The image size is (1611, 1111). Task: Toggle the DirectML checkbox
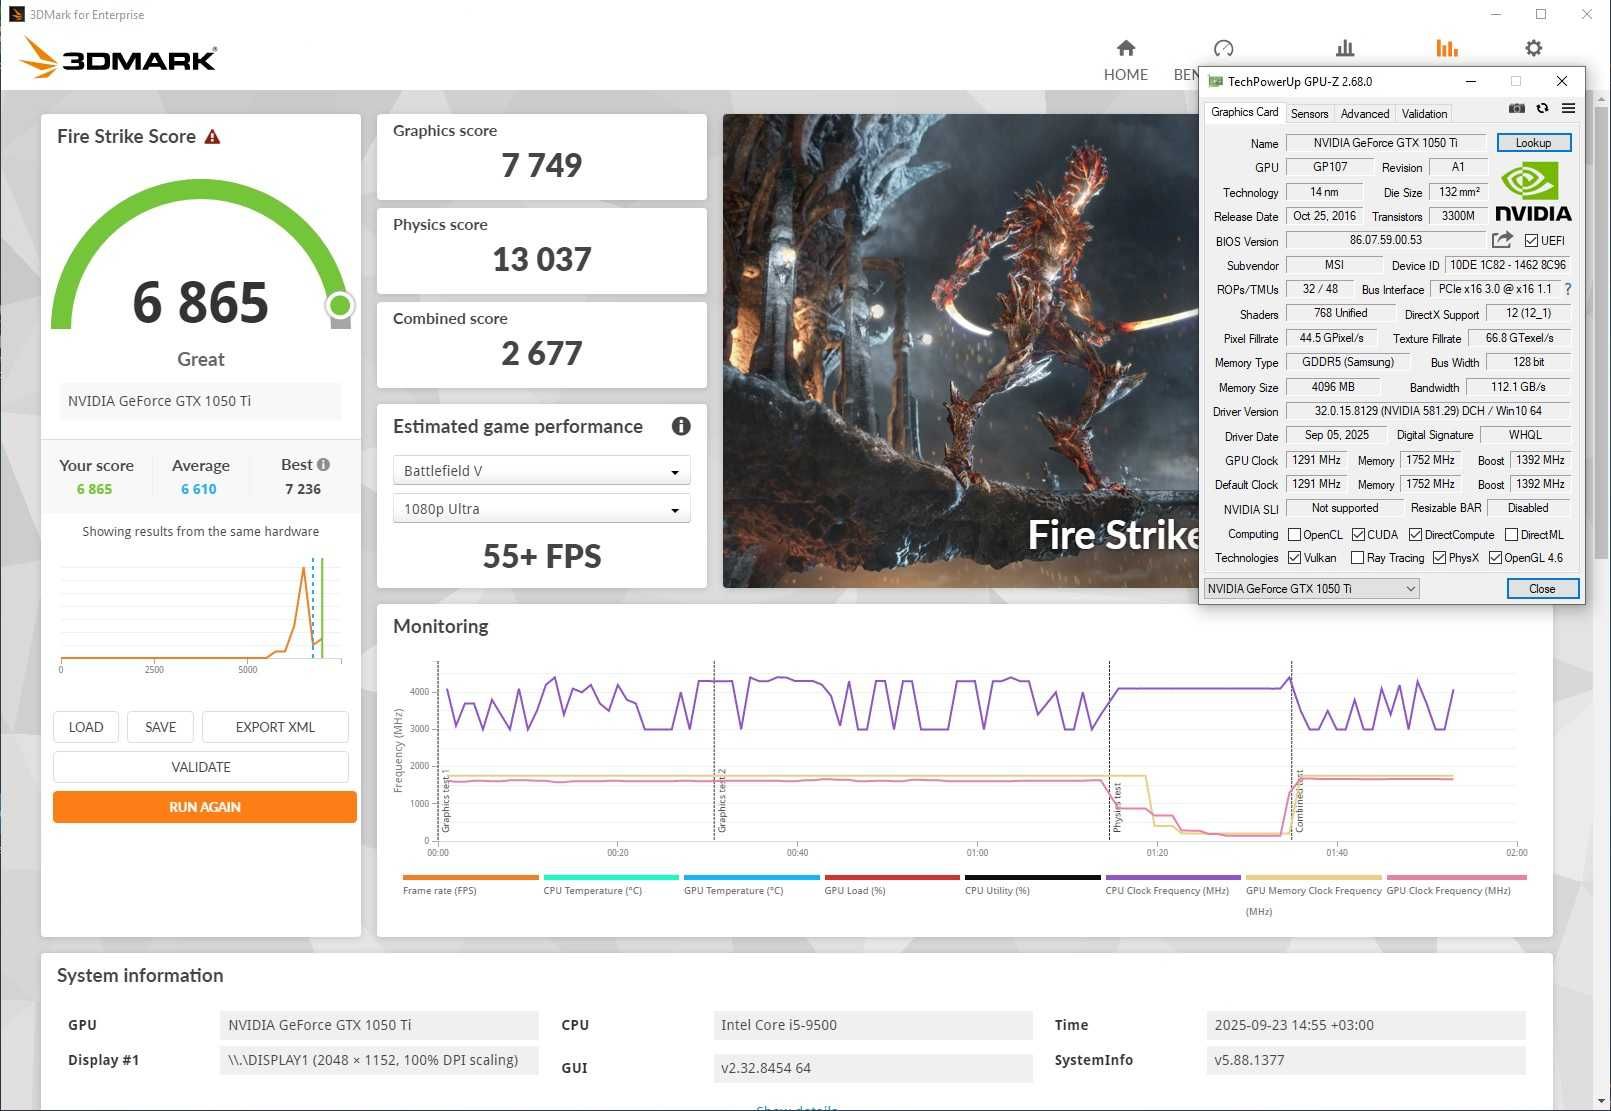(x=1511, y=535)
